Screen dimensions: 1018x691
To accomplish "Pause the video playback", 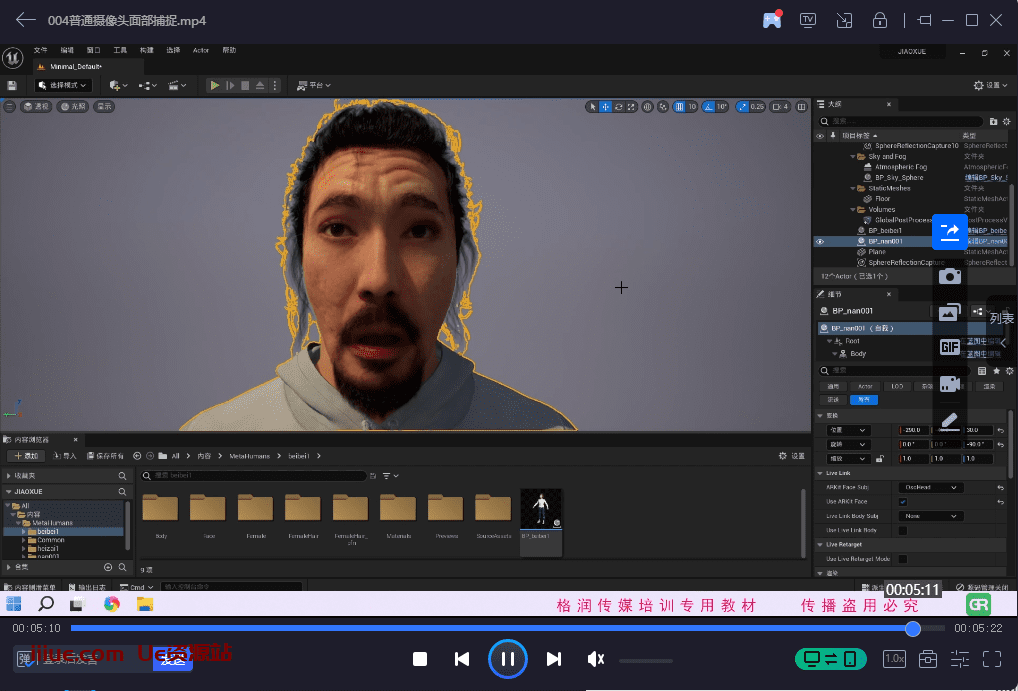I will (507, 659).
